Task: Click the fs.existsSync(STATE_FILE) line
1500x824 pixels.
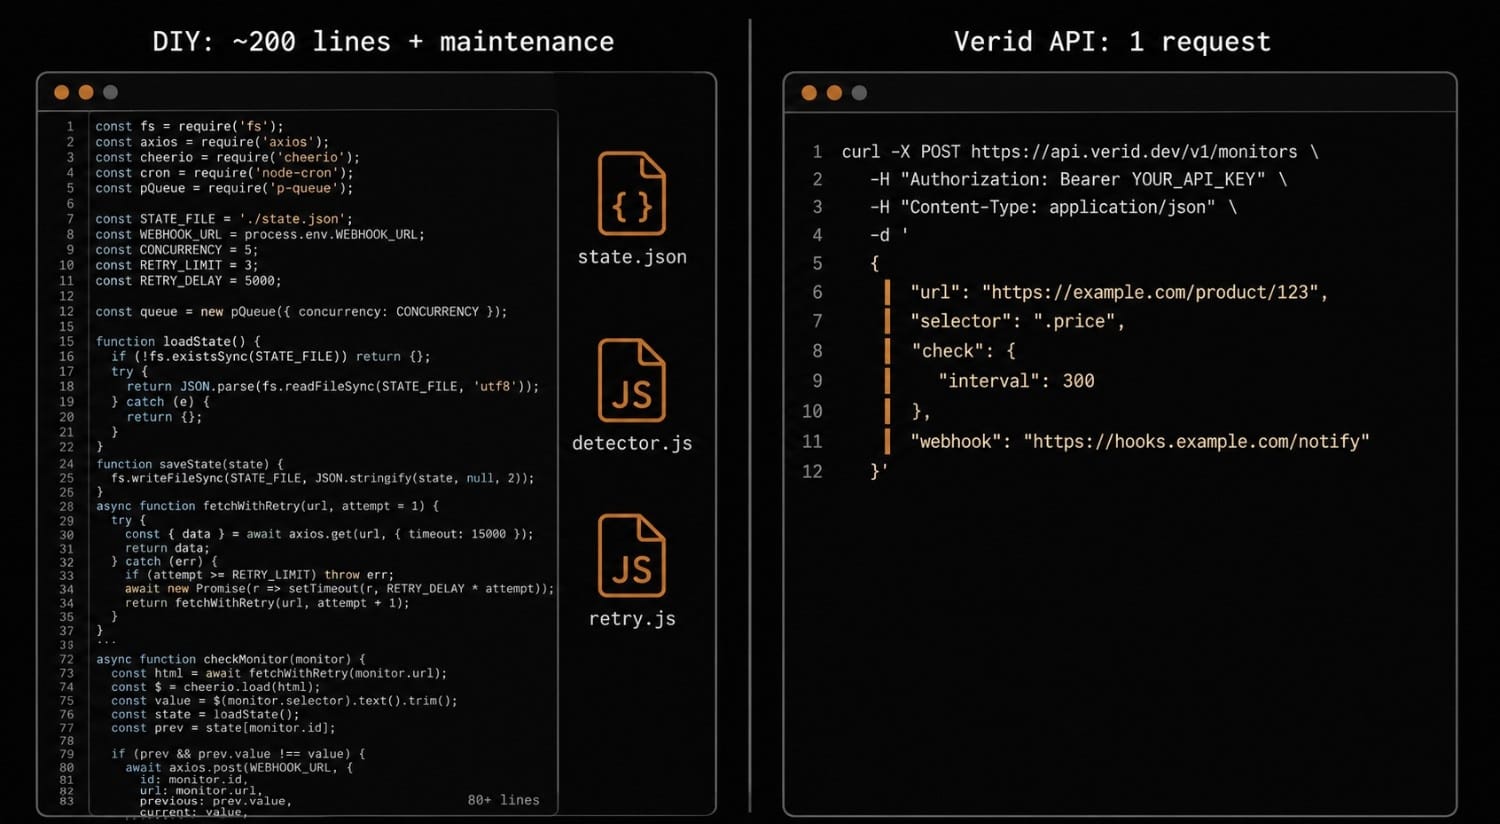Action: (x=271, y=356)
